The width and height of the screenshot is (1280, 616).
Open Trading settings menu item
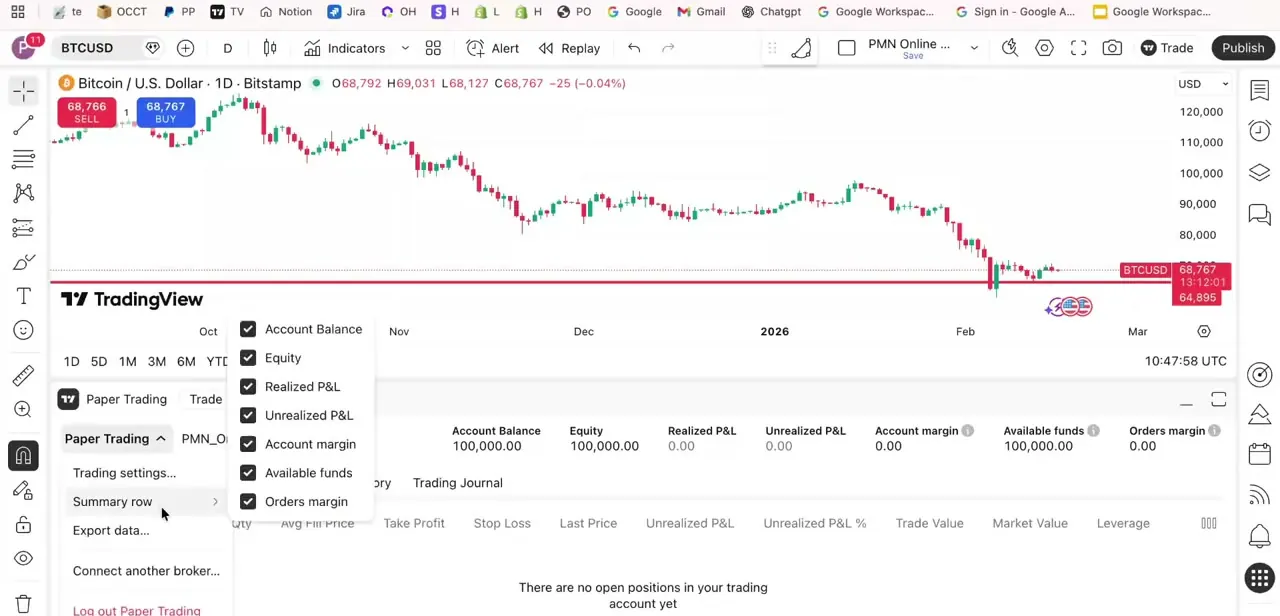[124, 473]
